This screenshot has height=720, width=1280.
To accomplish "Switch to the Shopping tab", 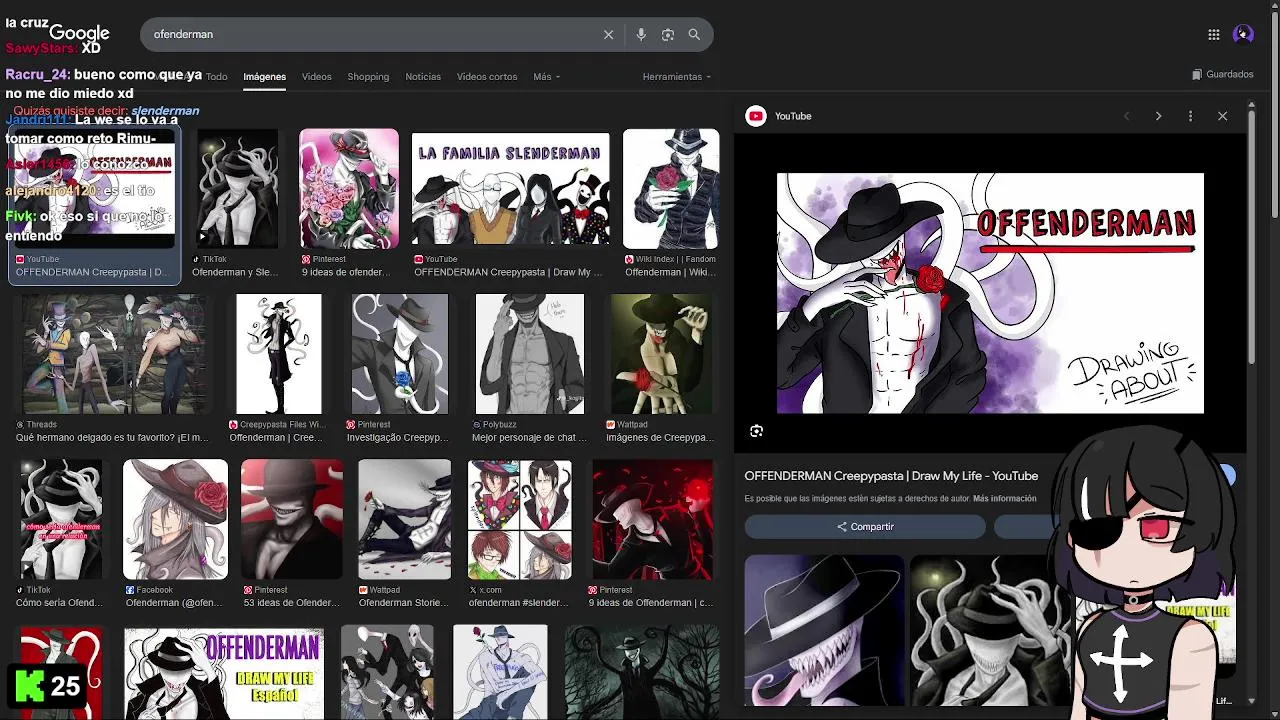I will pos(368,76).
